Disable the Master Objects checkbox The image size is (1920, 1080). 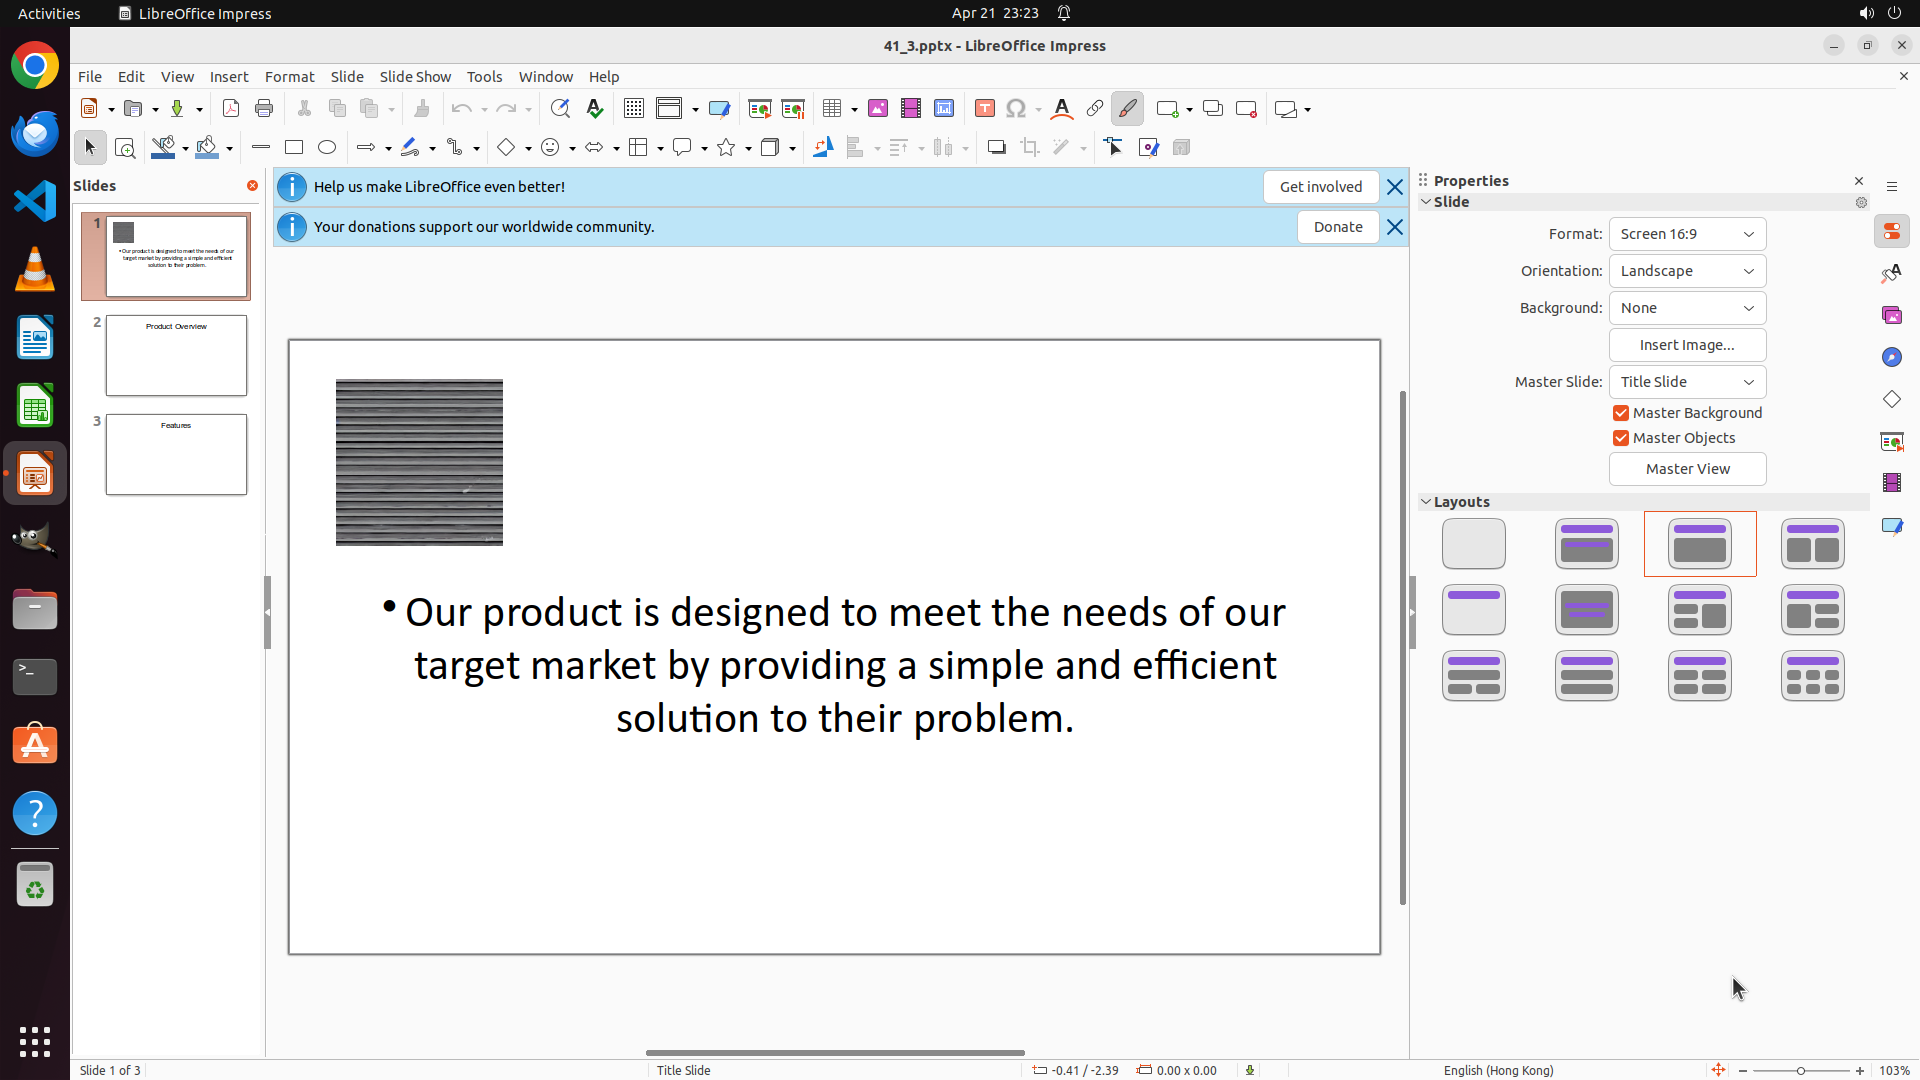(x=1621, y=438)
